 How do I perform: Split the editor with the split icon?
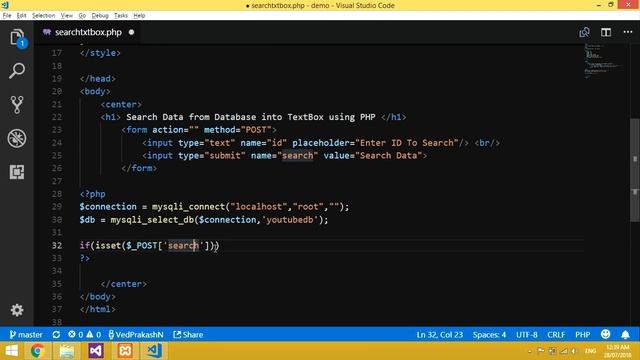[606, 32]
